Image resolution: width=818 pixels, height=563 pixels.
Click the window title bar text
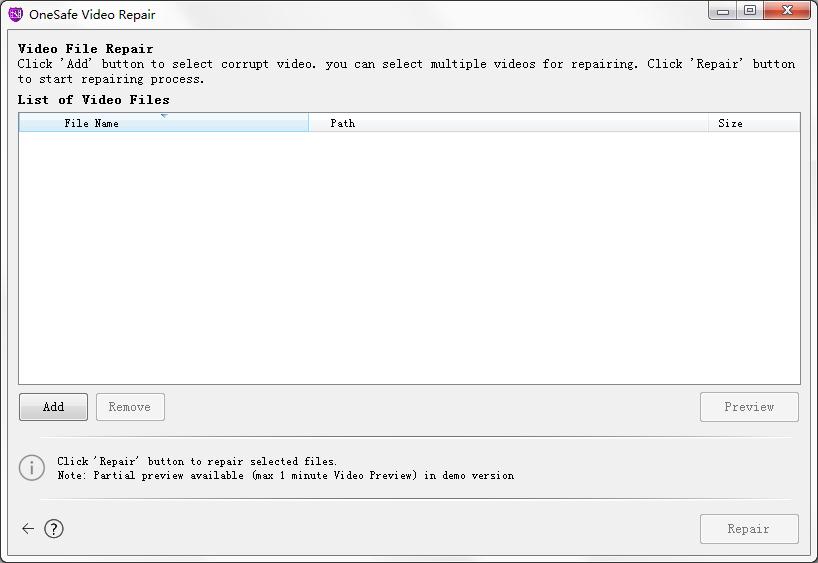point(92,15)
